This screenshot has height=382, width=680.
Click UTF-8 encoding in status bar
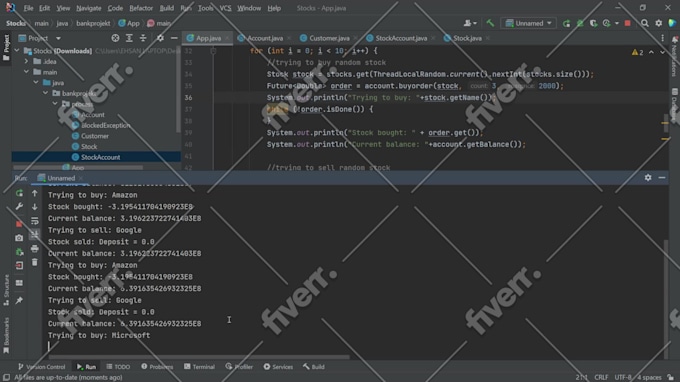623,377
